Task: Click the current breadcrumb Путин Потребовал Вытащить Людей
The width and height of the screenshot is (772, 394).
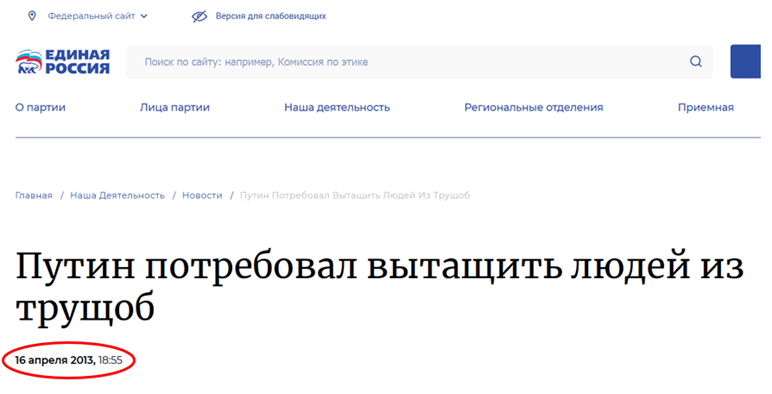Action: click(x=355, y=196)
